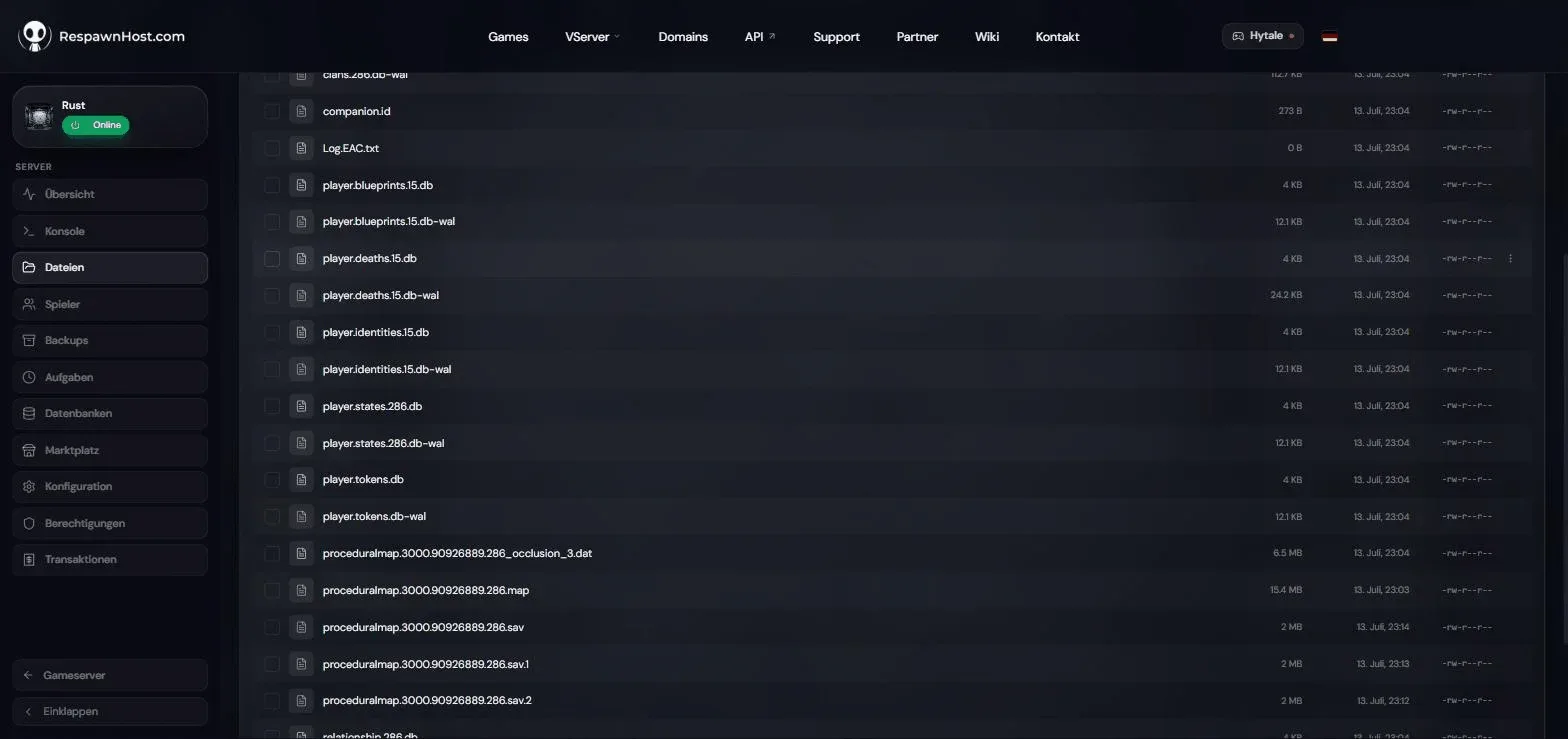Open the file proceduralmap.3000.90926889.286.sav

[x=423, y=627]
